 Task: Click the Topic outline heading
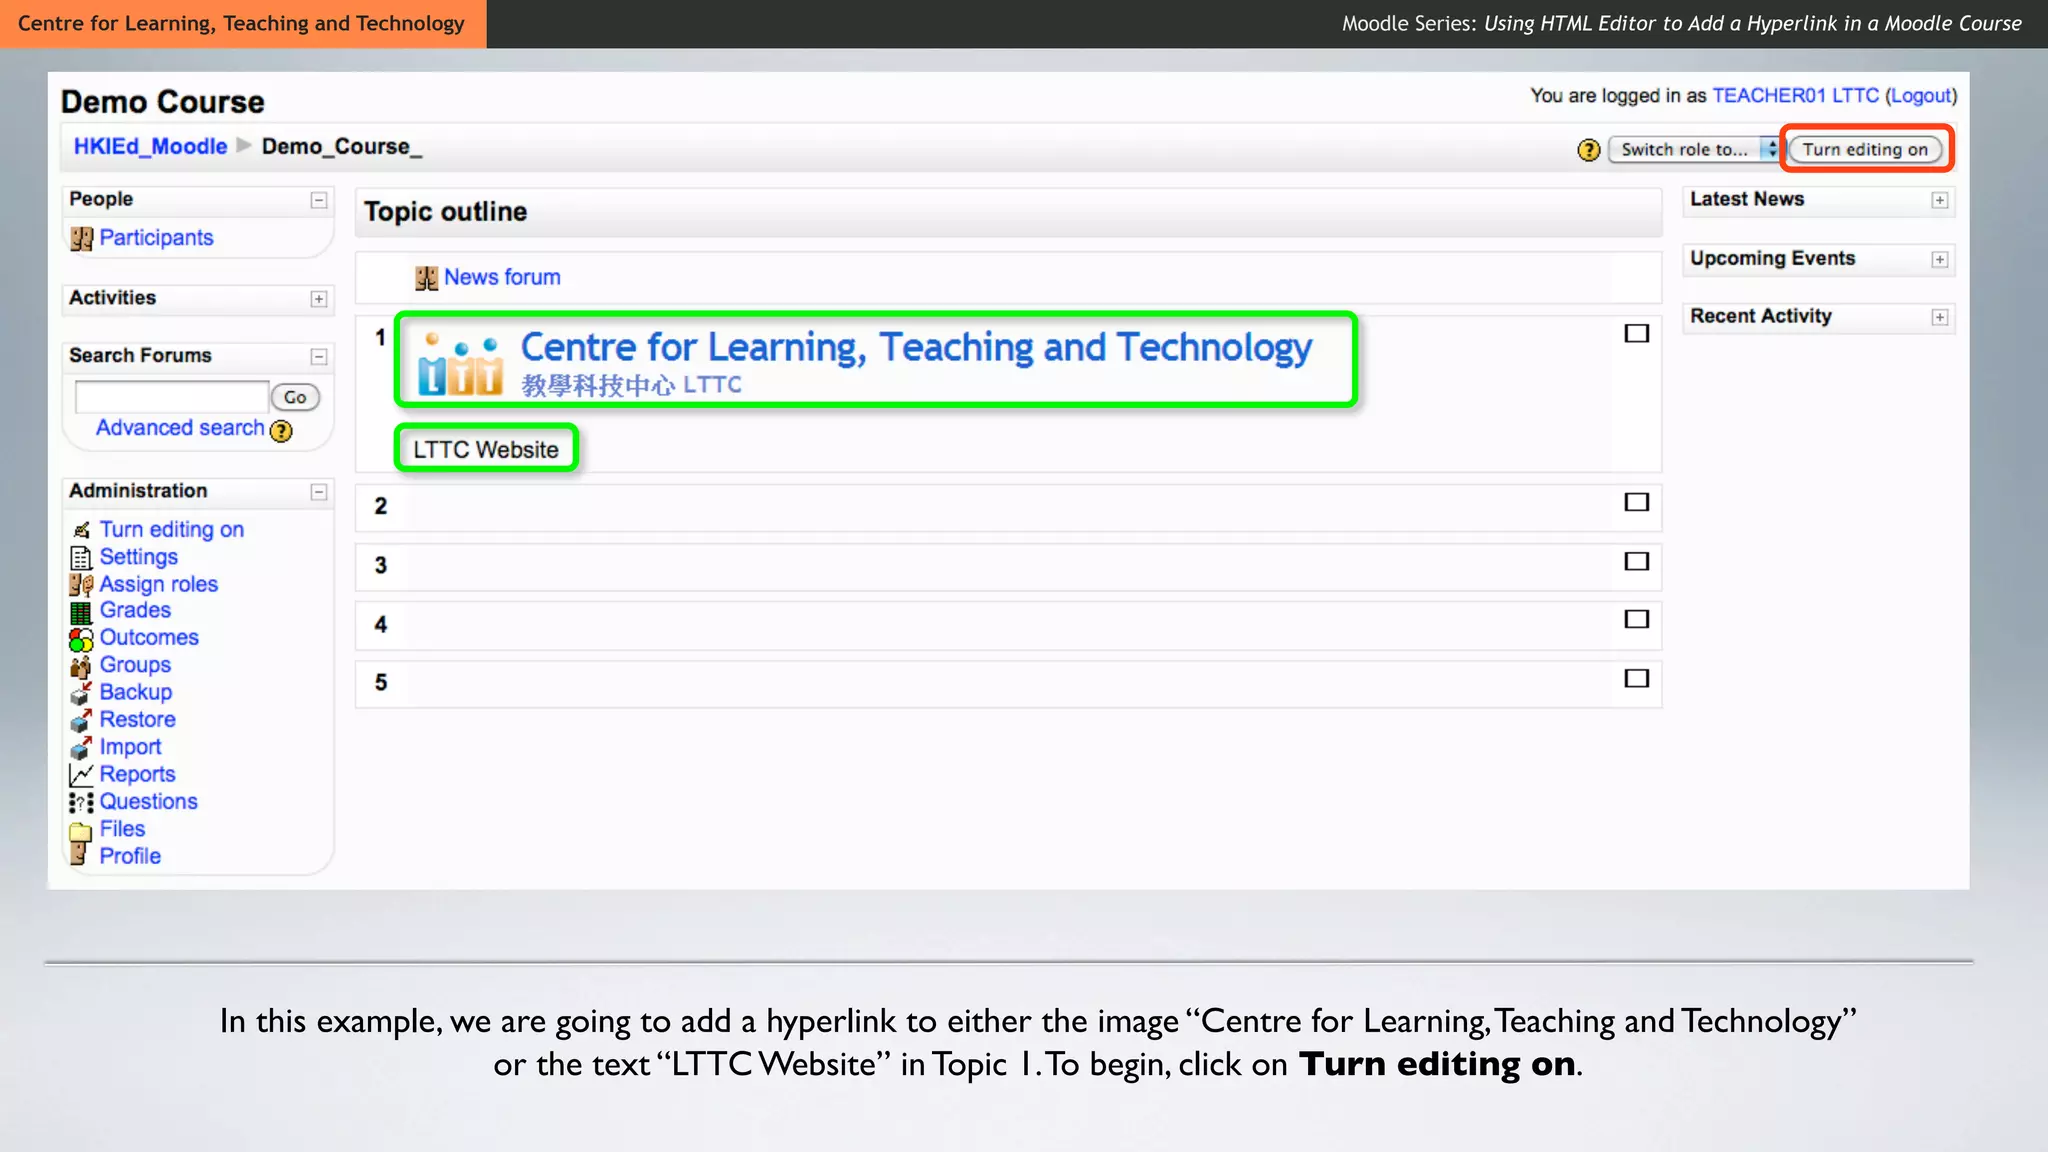[445, 212]
